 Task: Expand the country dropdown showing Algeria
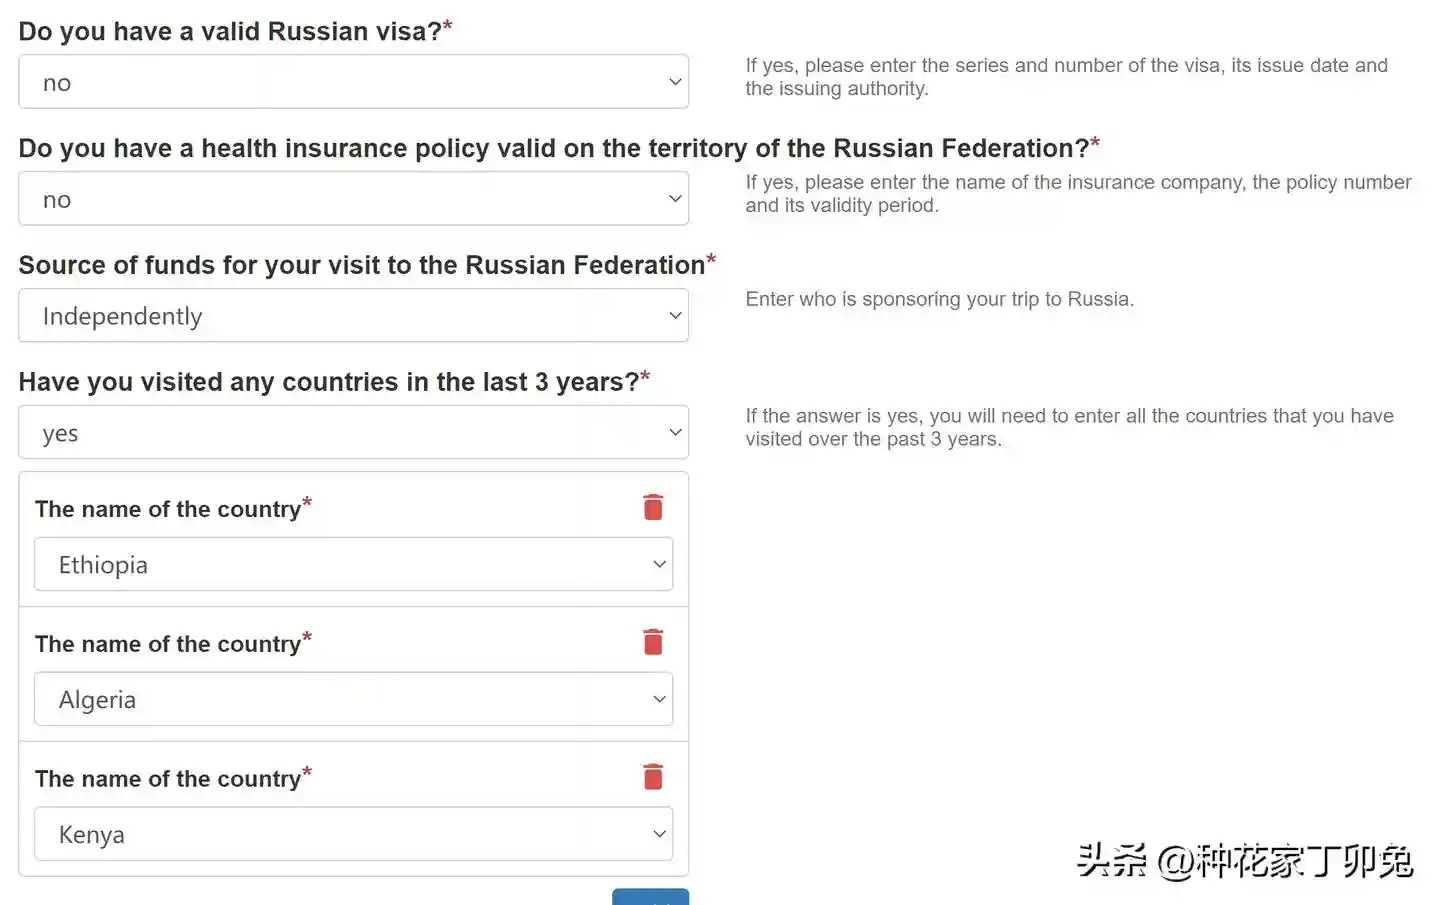click(x=353, y=700)
